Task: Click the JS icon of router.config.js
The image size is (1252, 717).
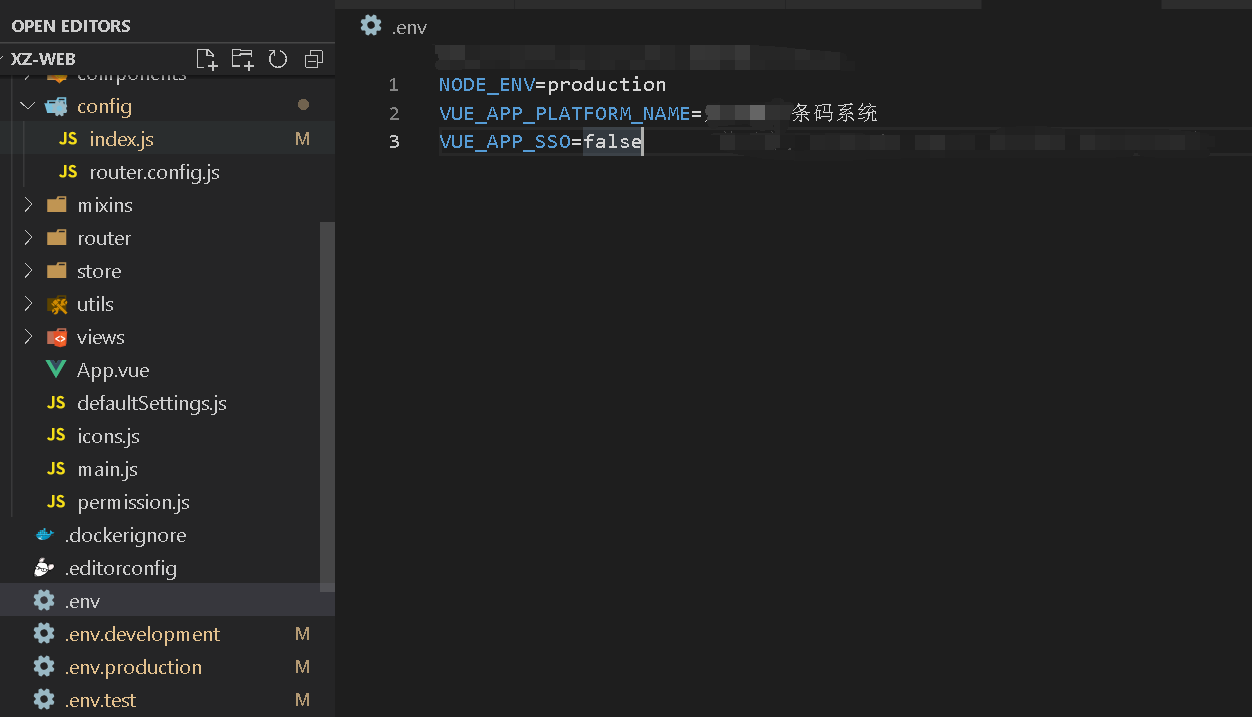Action: [68, 172]
